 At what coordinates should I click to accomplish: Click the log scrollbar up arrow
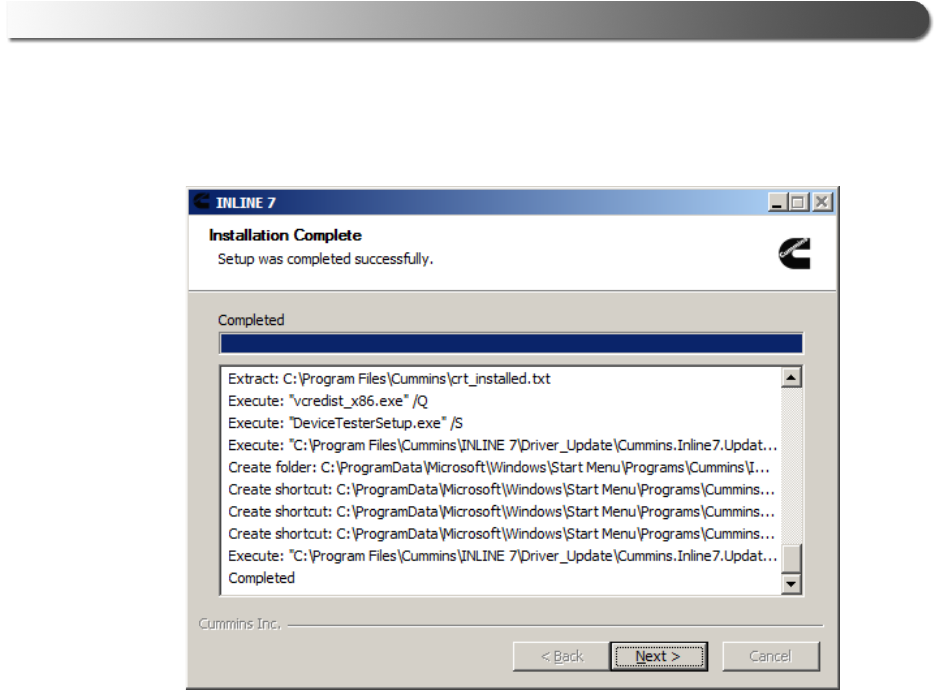791,377
